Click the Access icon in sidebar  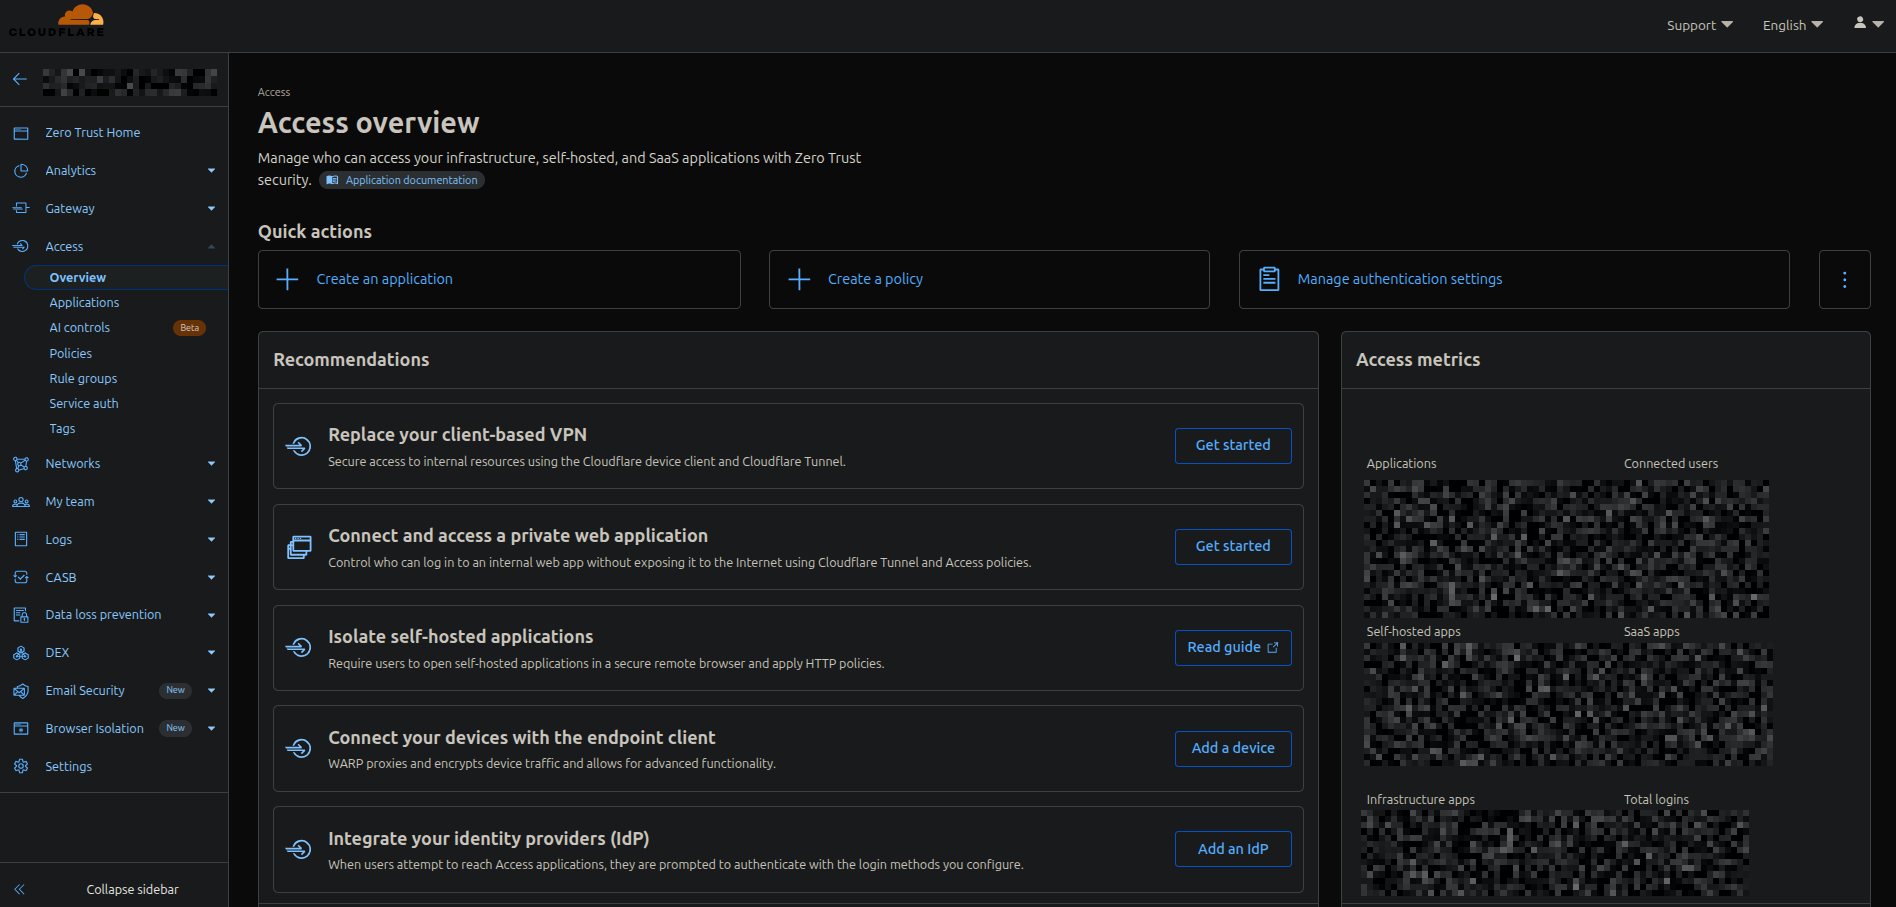[21, 246]
